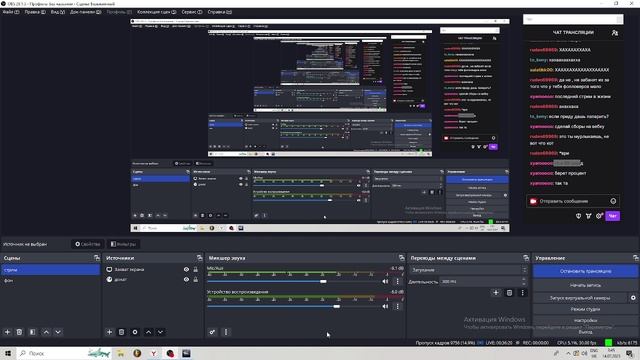This screenshot has height=360, width=640.
Task: Mute the Mic/Aux channel
Action: 385,282
